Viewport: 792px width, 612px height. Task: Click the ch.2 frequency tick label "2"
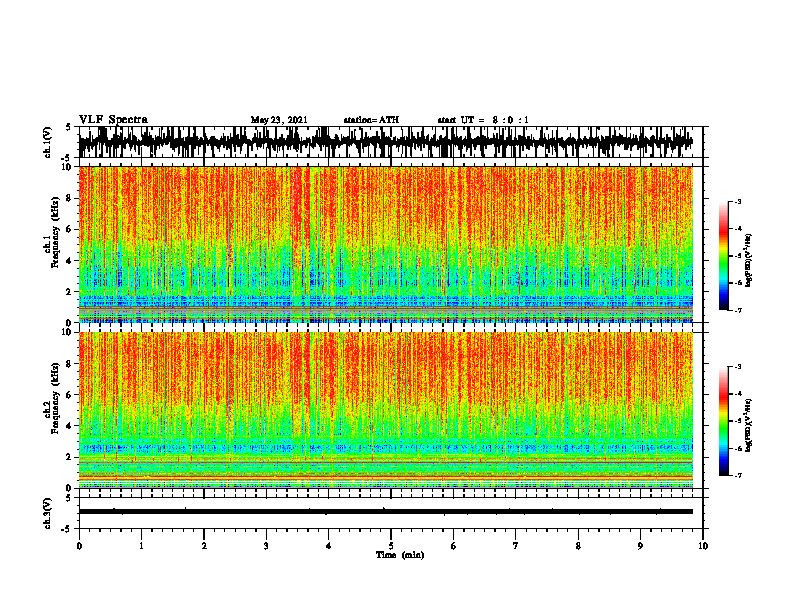[70, 457]
